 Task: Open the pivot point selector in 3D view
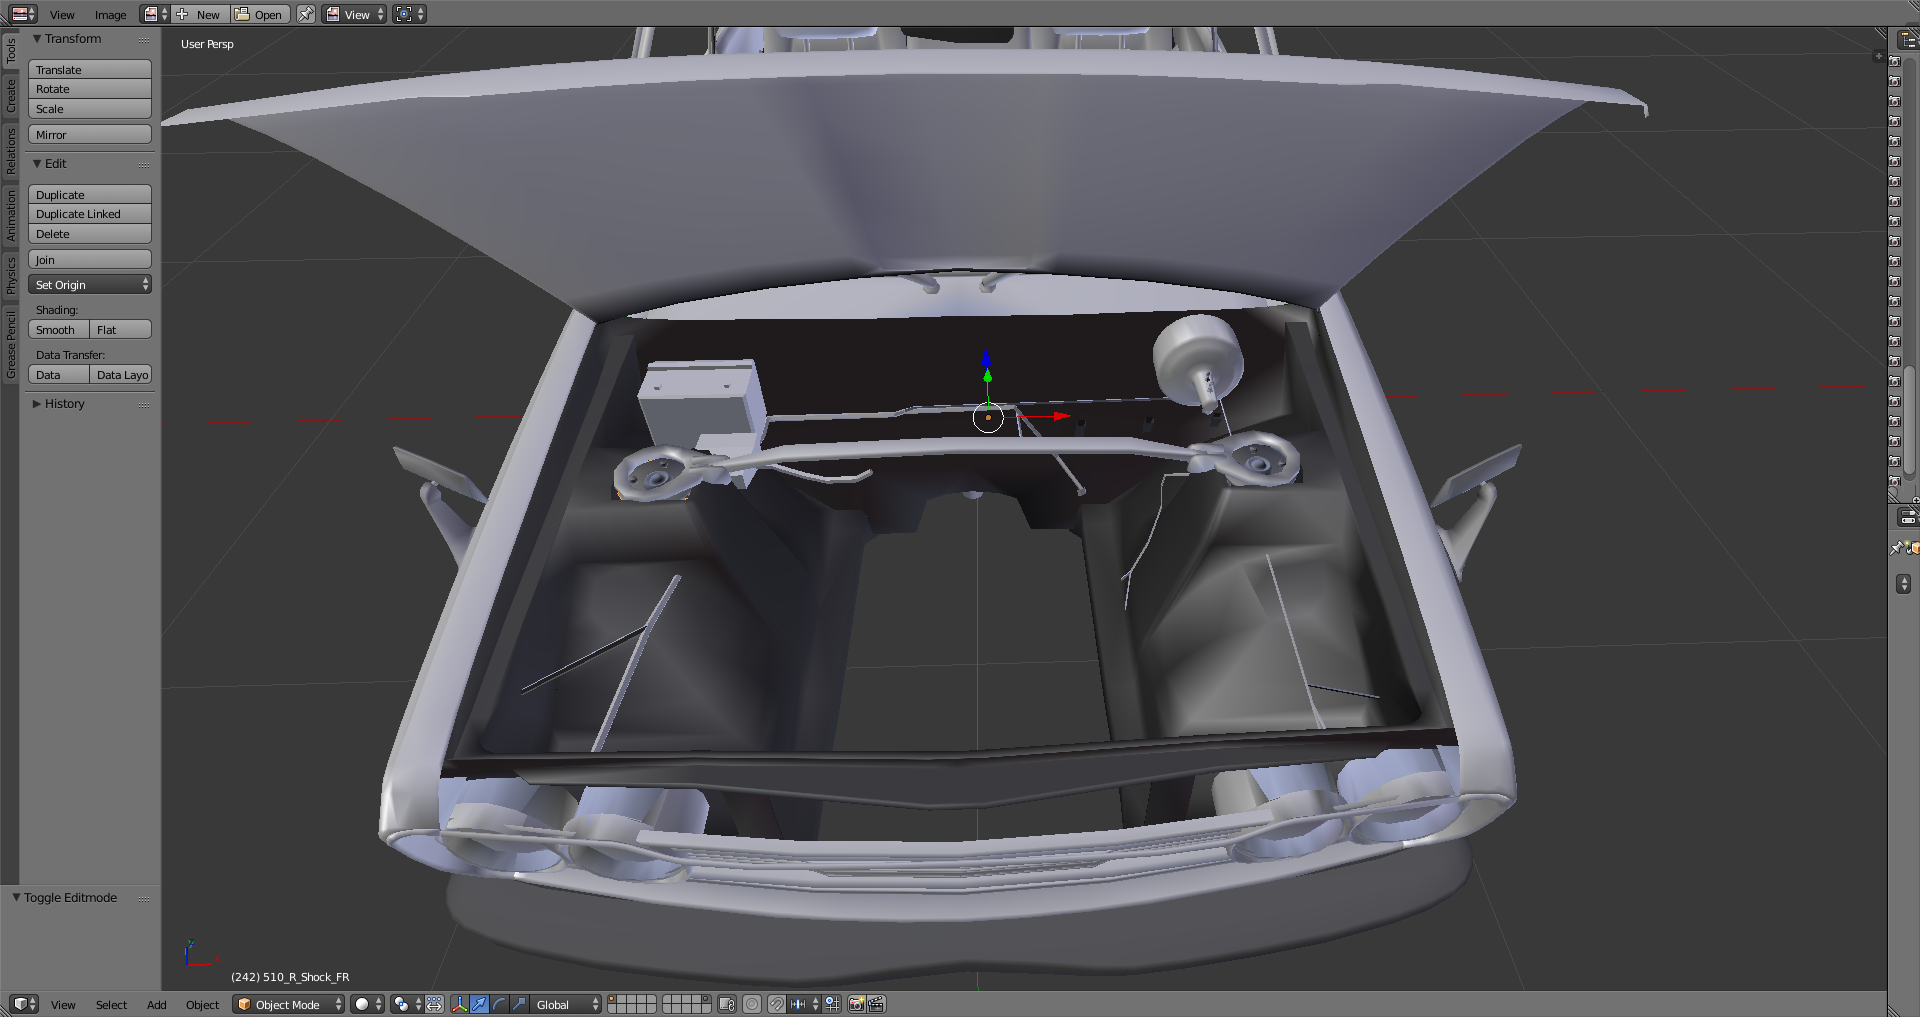click(407, 1004)
